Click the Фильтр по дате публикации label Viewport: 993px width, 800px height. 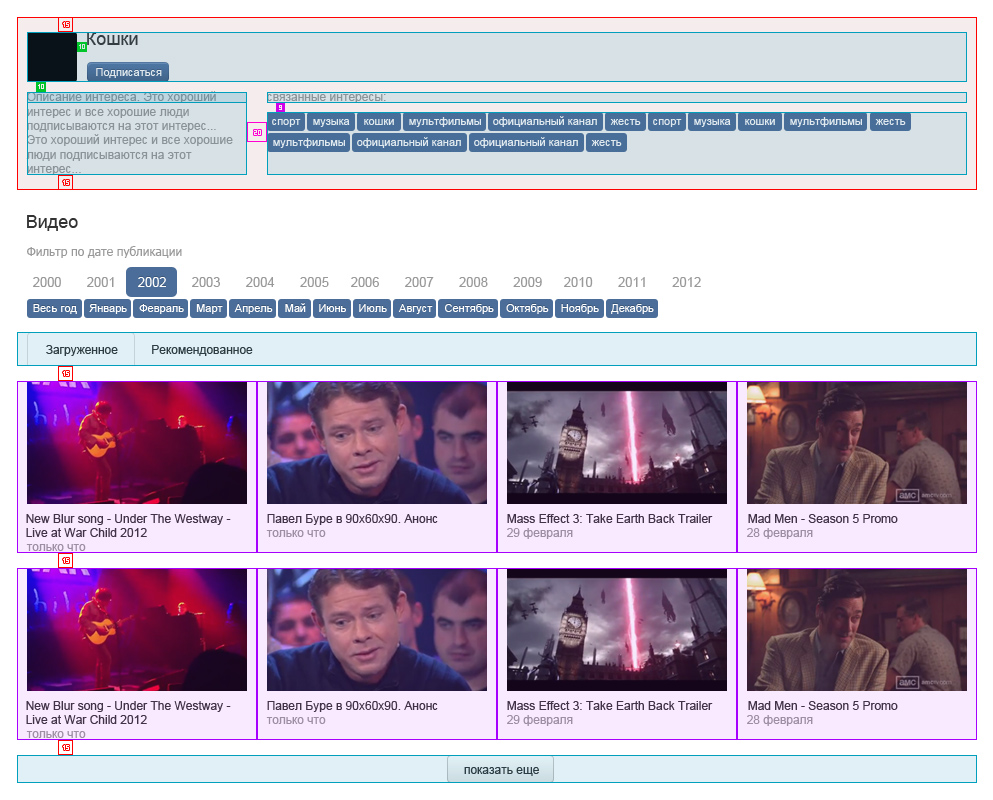pyautogui.click(x=104, y=251)
